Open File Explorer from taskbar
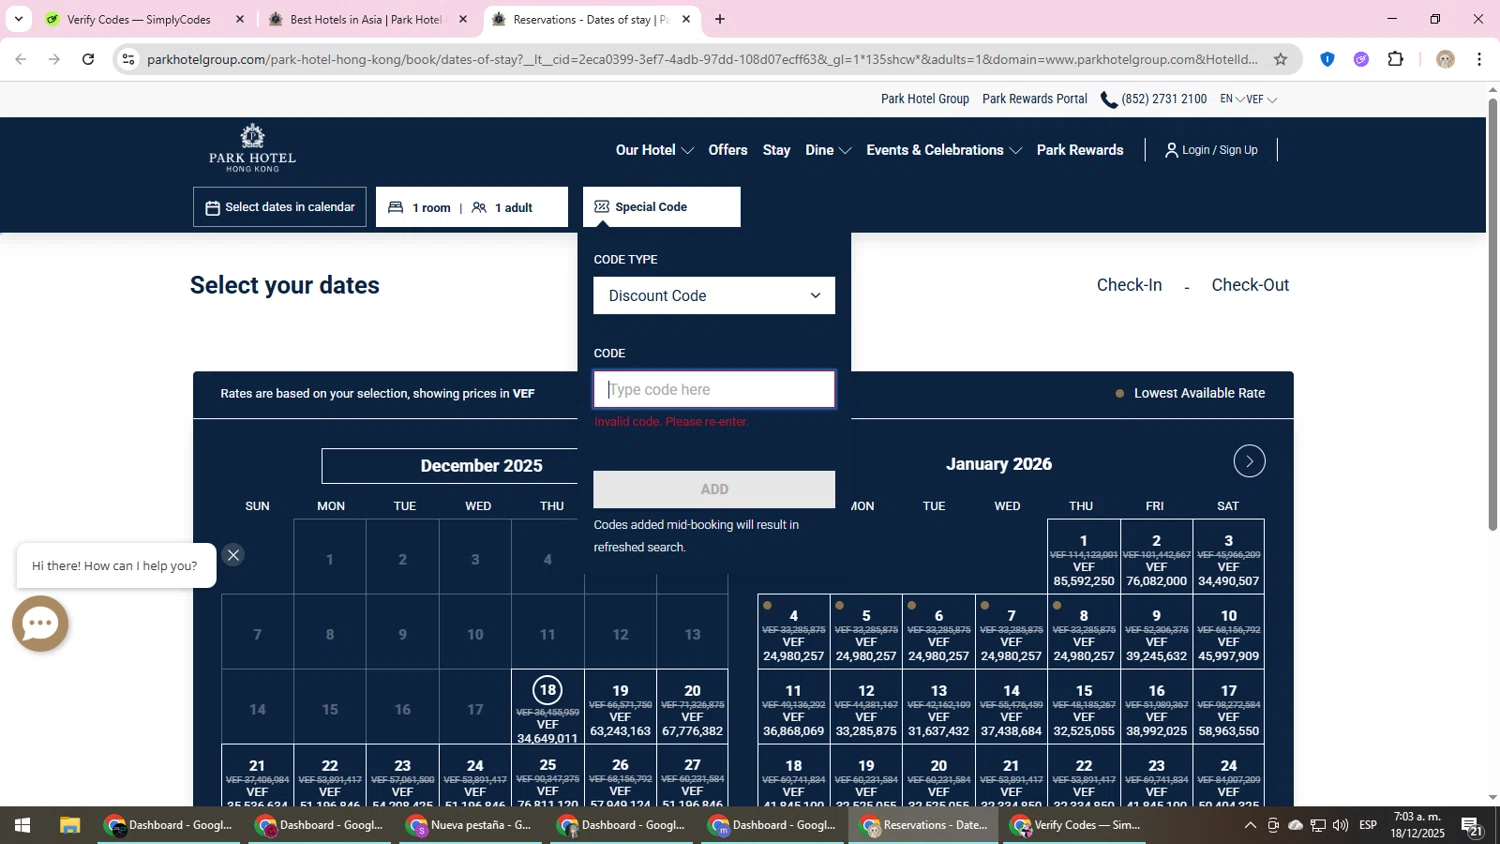The width and height of the screenshot is (1500, 844). [x=69, y=825]
